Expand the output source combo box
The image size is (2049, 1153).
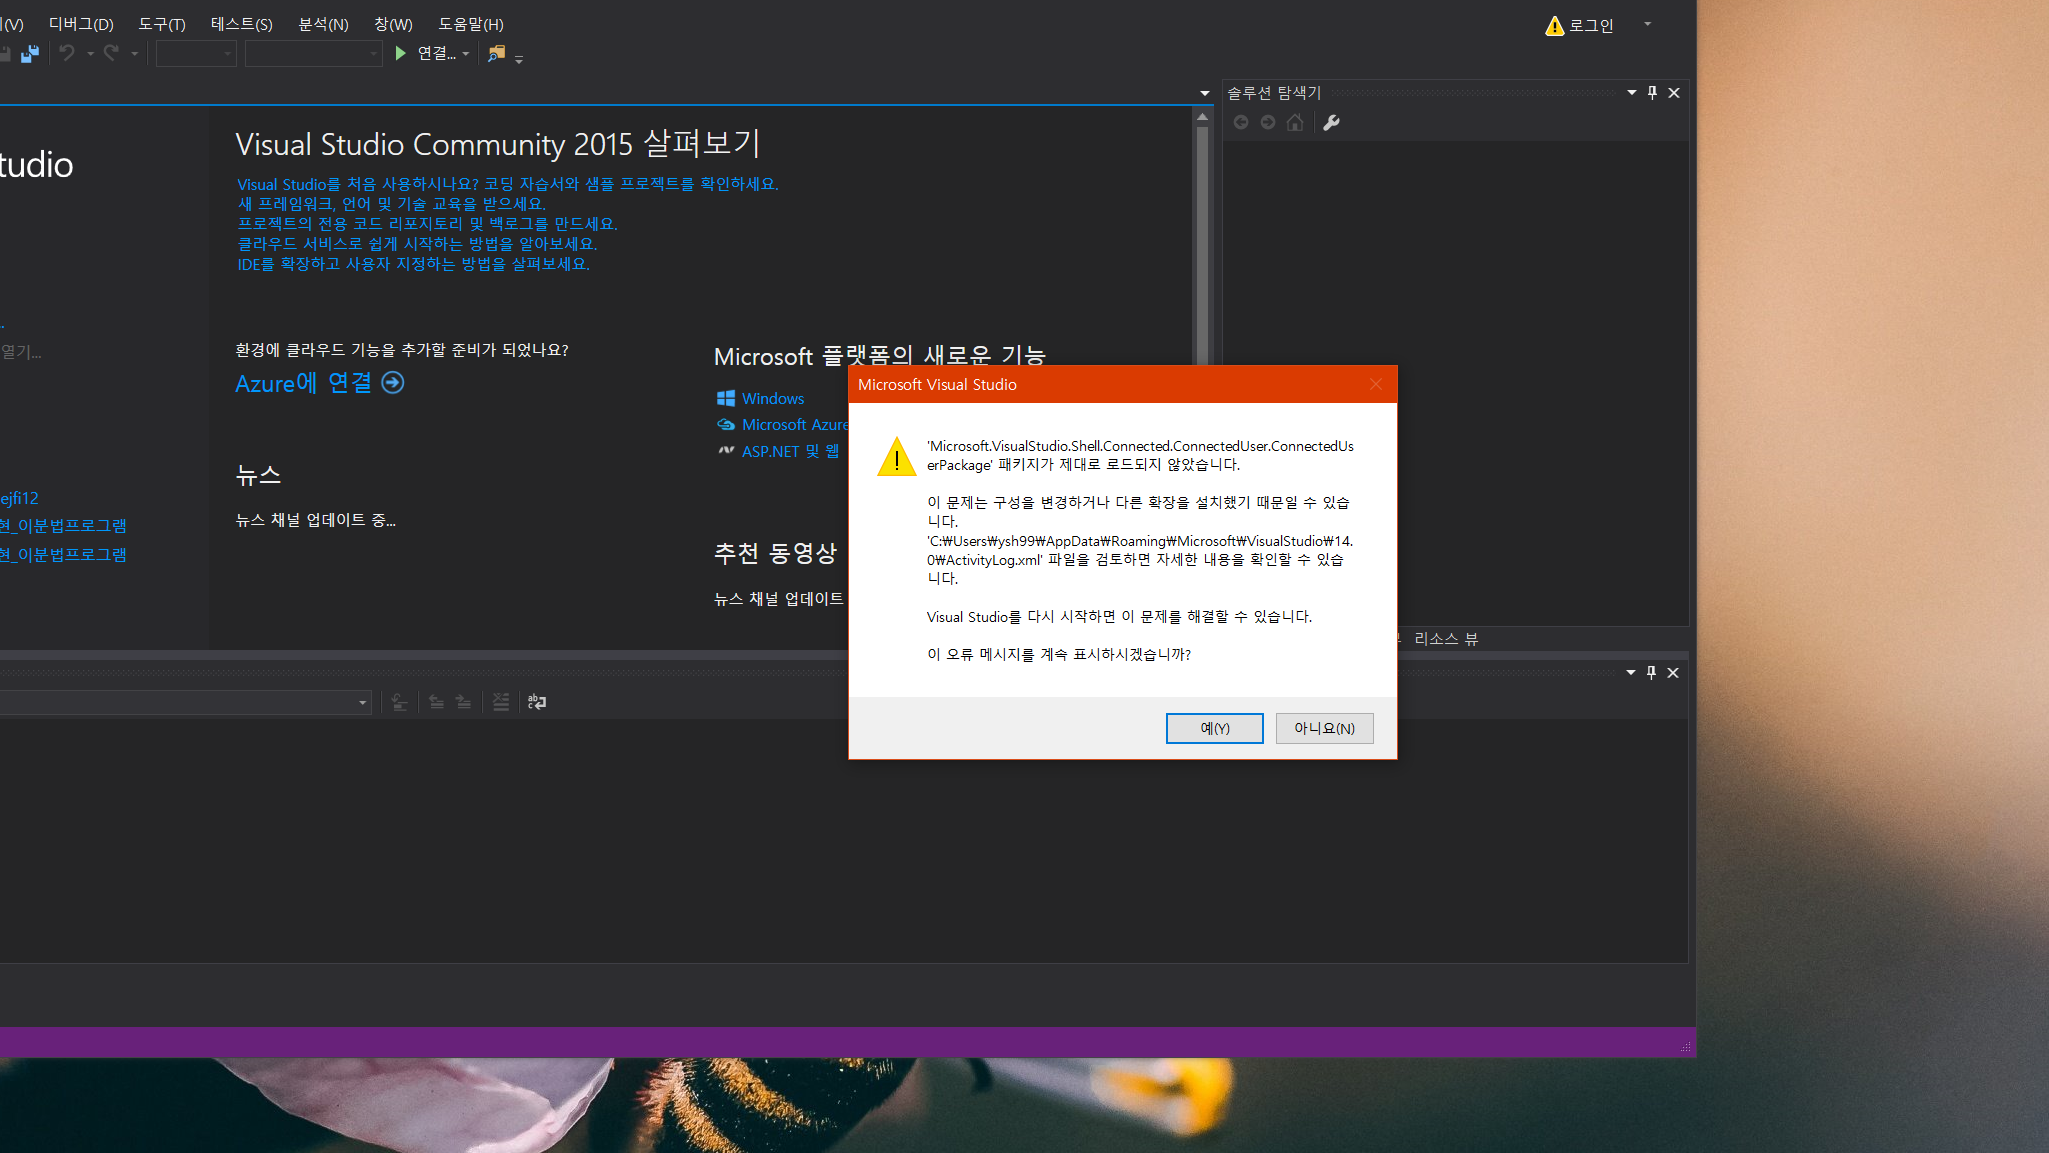click(x=362, y=703)
